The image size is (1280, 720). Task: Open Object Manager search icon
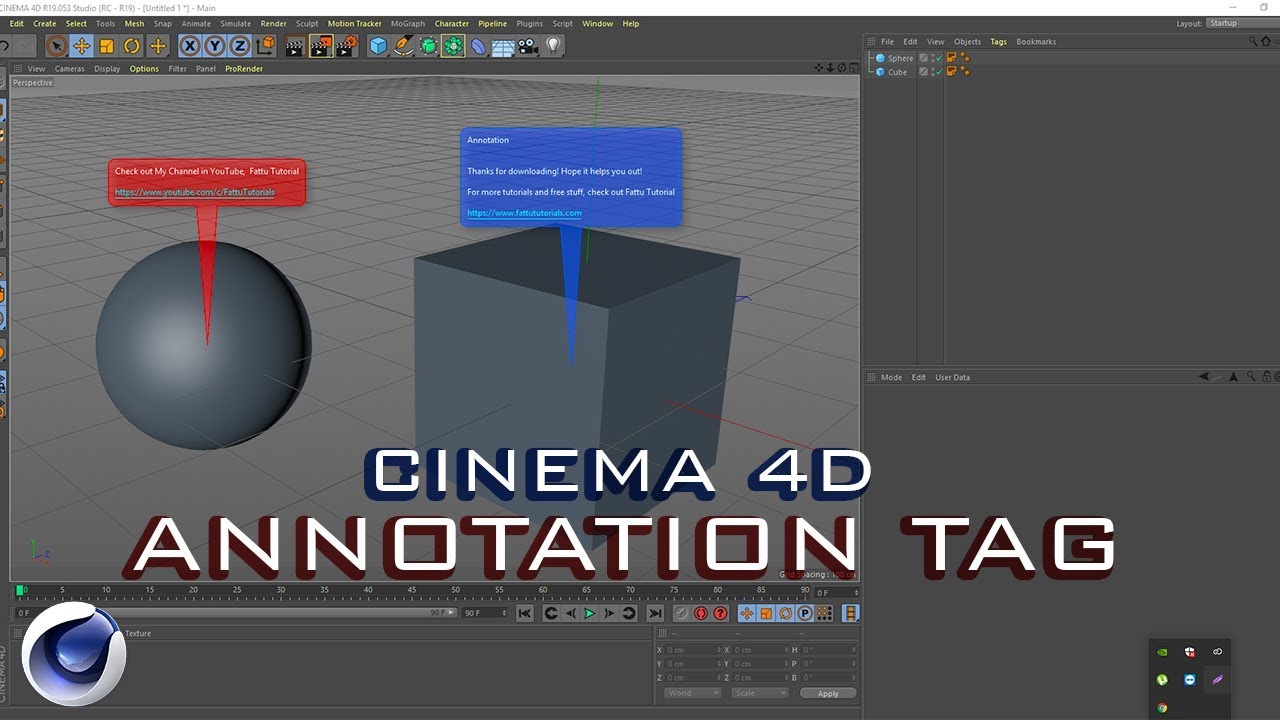point(1253,42)
